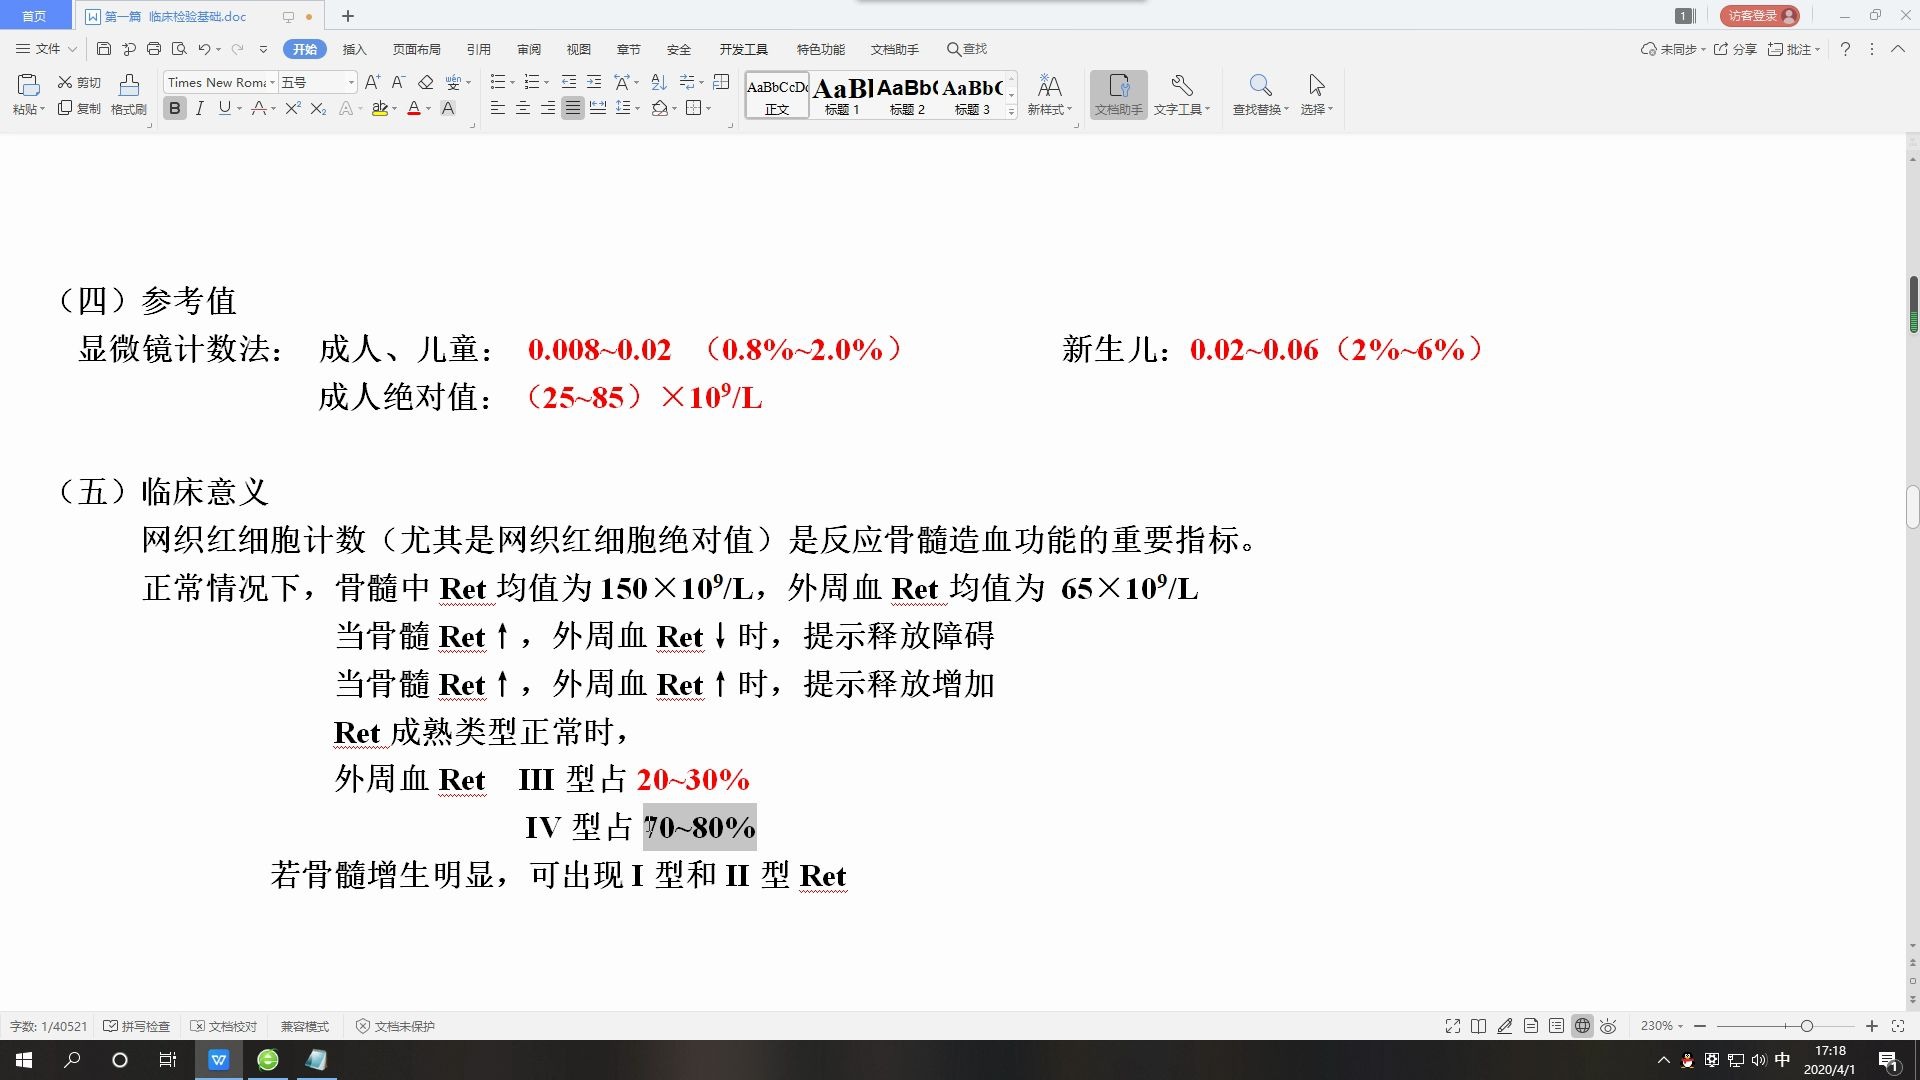
Task: Open the 页面布局 tab
Action: 416,49
